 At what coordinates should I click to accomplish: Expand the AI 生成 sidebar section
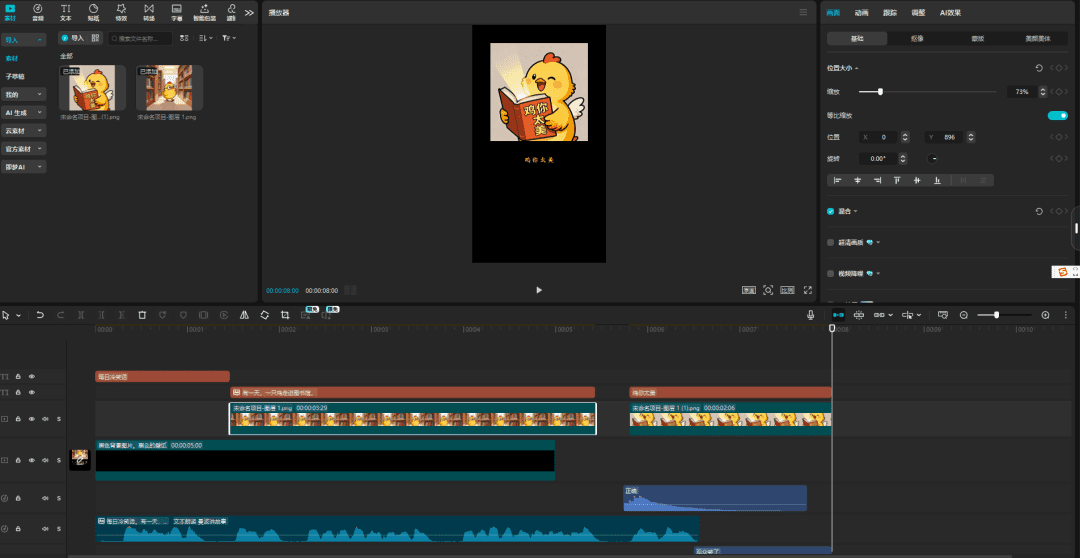tap(24, 112)
